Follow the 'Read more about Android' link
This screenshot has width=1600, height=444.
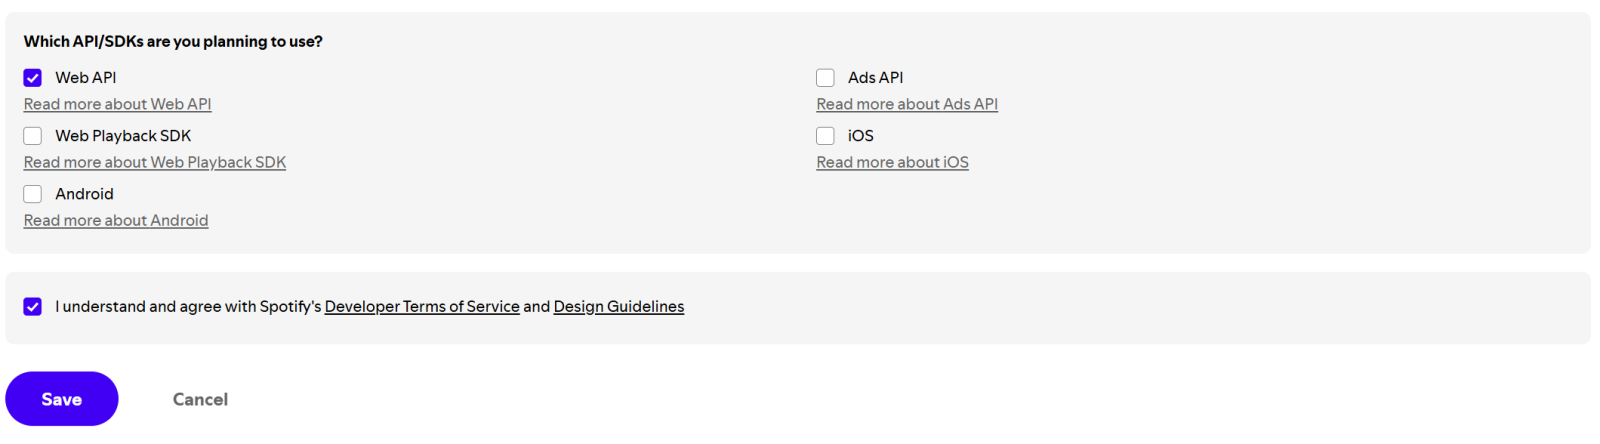[116, 220]
